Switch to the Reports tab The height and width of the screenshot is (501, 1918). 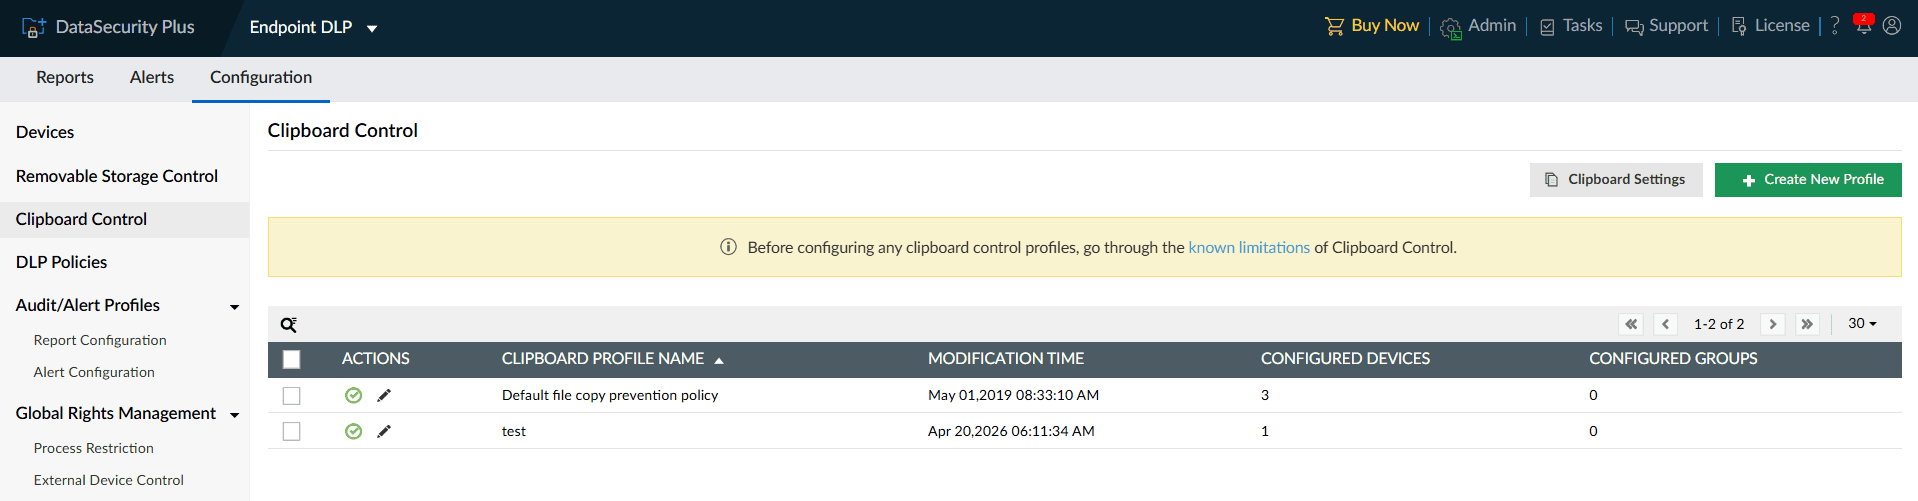click(65, 77)
